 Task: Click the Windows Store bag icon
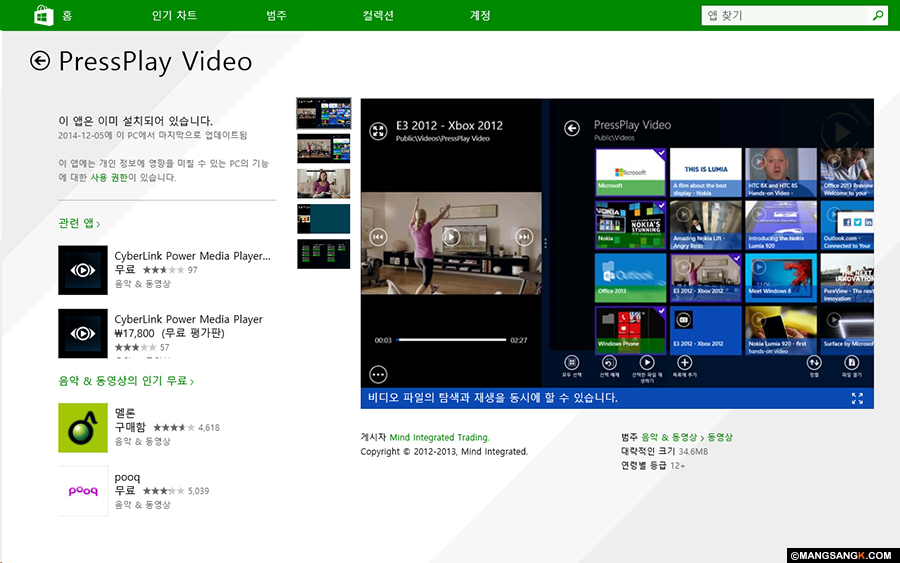(44, 15)
